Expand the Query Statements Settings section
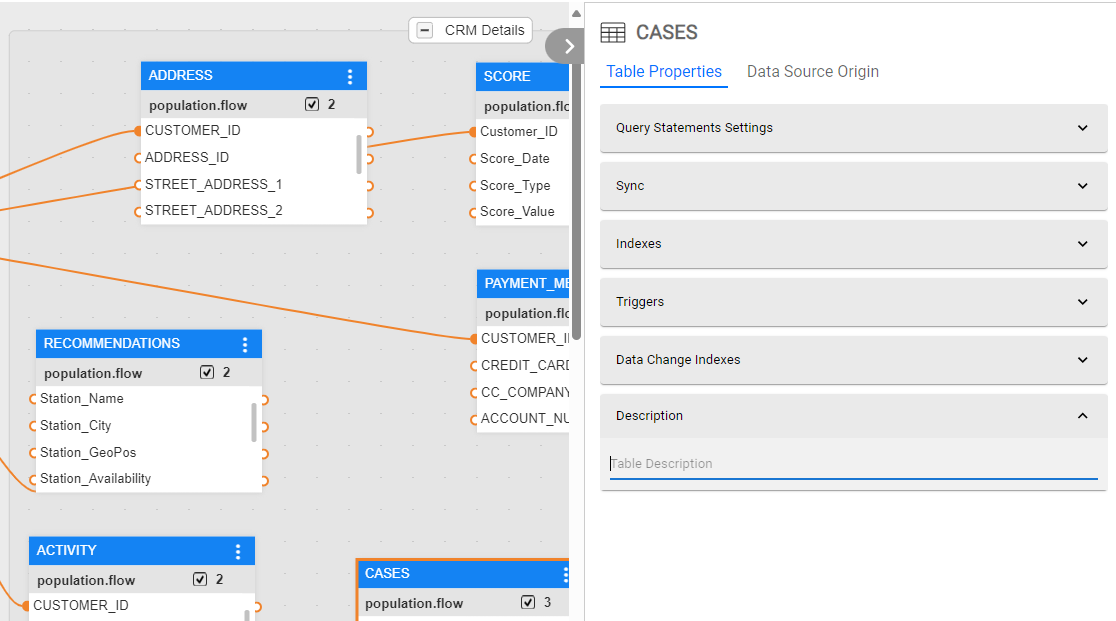Image resolution: width=1116 pixels, height=621 pixels. (853, 128)
